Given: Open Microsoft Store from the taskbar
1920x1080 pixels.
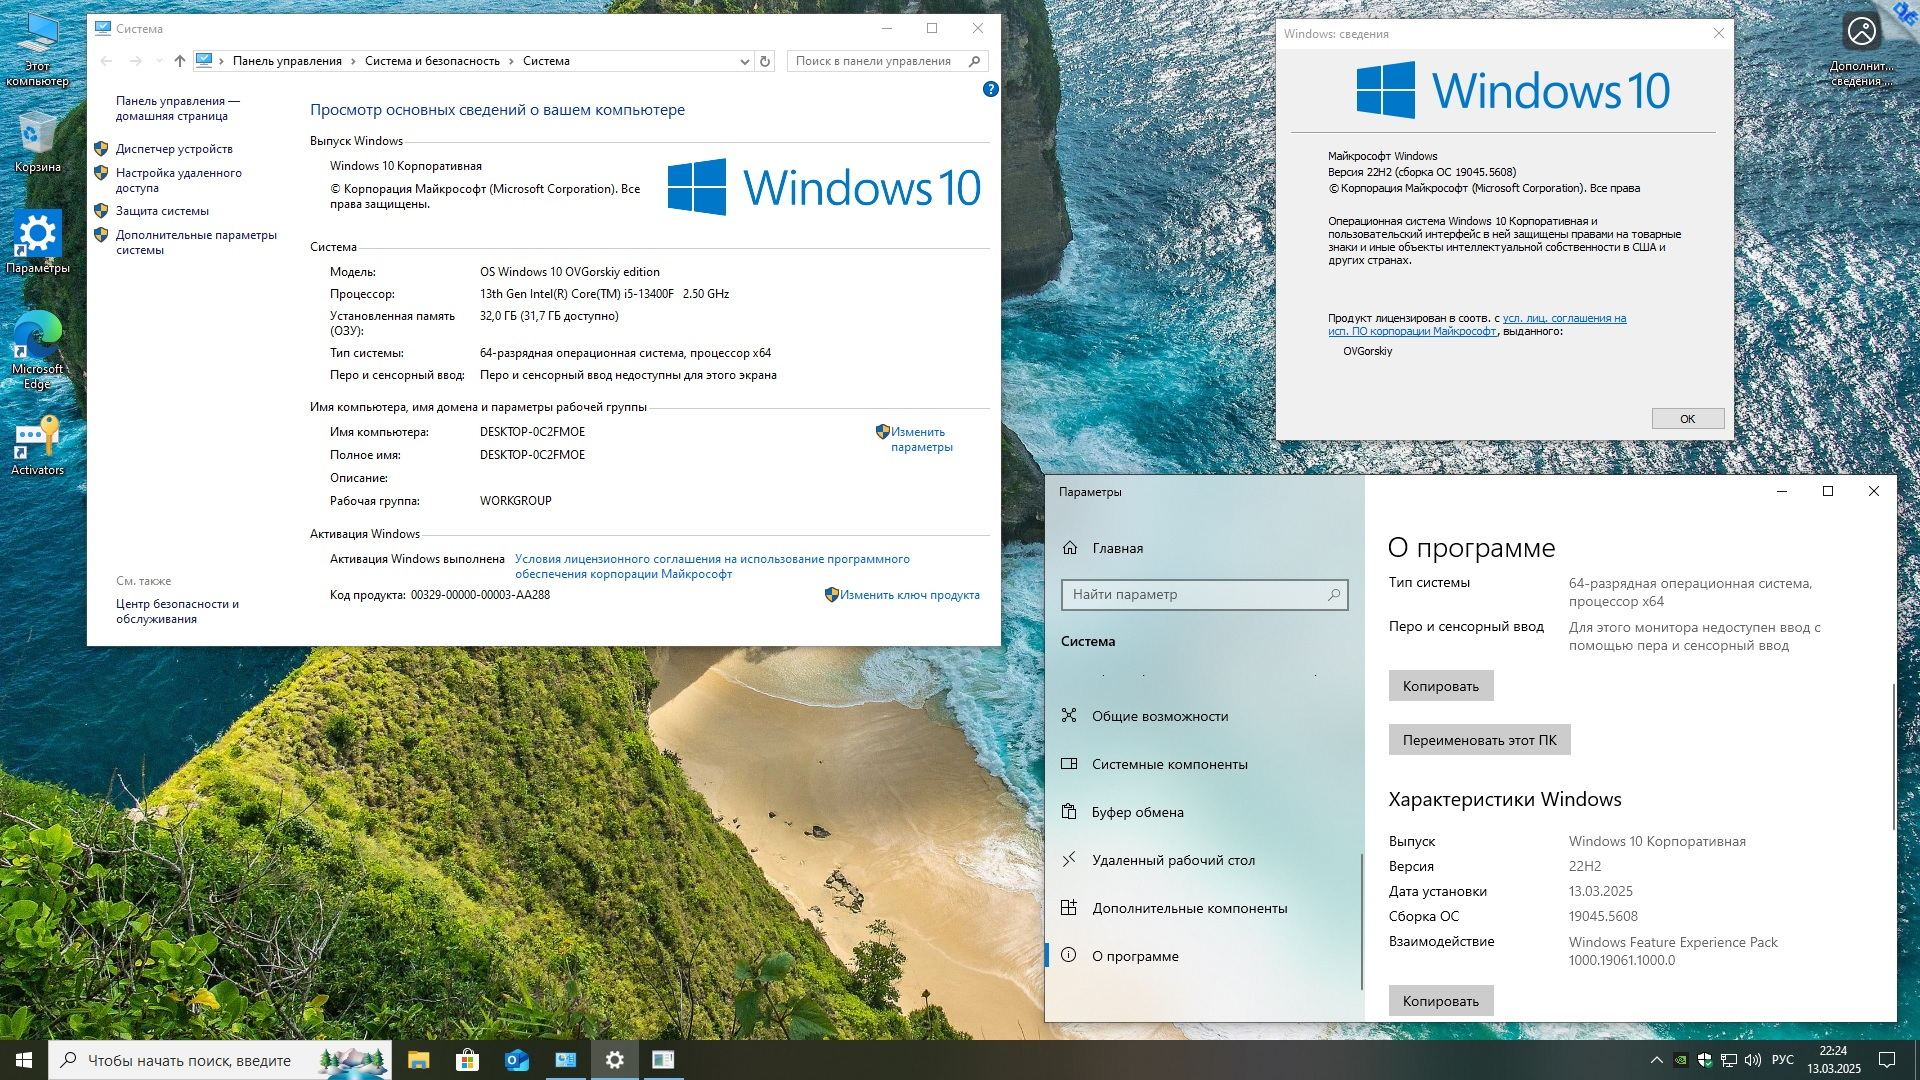Looking at the screenshot, I should pos(467,1060).
